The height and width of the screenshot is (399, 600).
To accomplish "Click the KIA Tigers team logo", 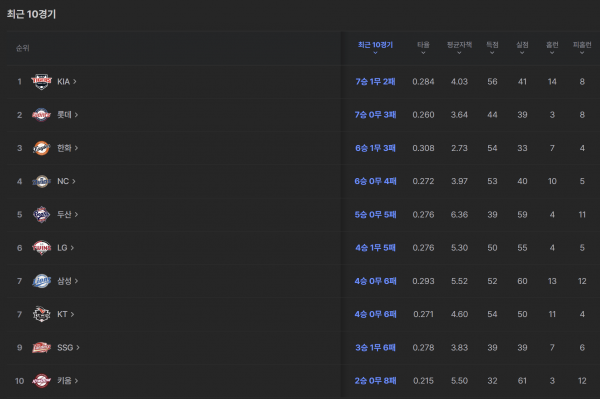I will [x=41, y=81].
